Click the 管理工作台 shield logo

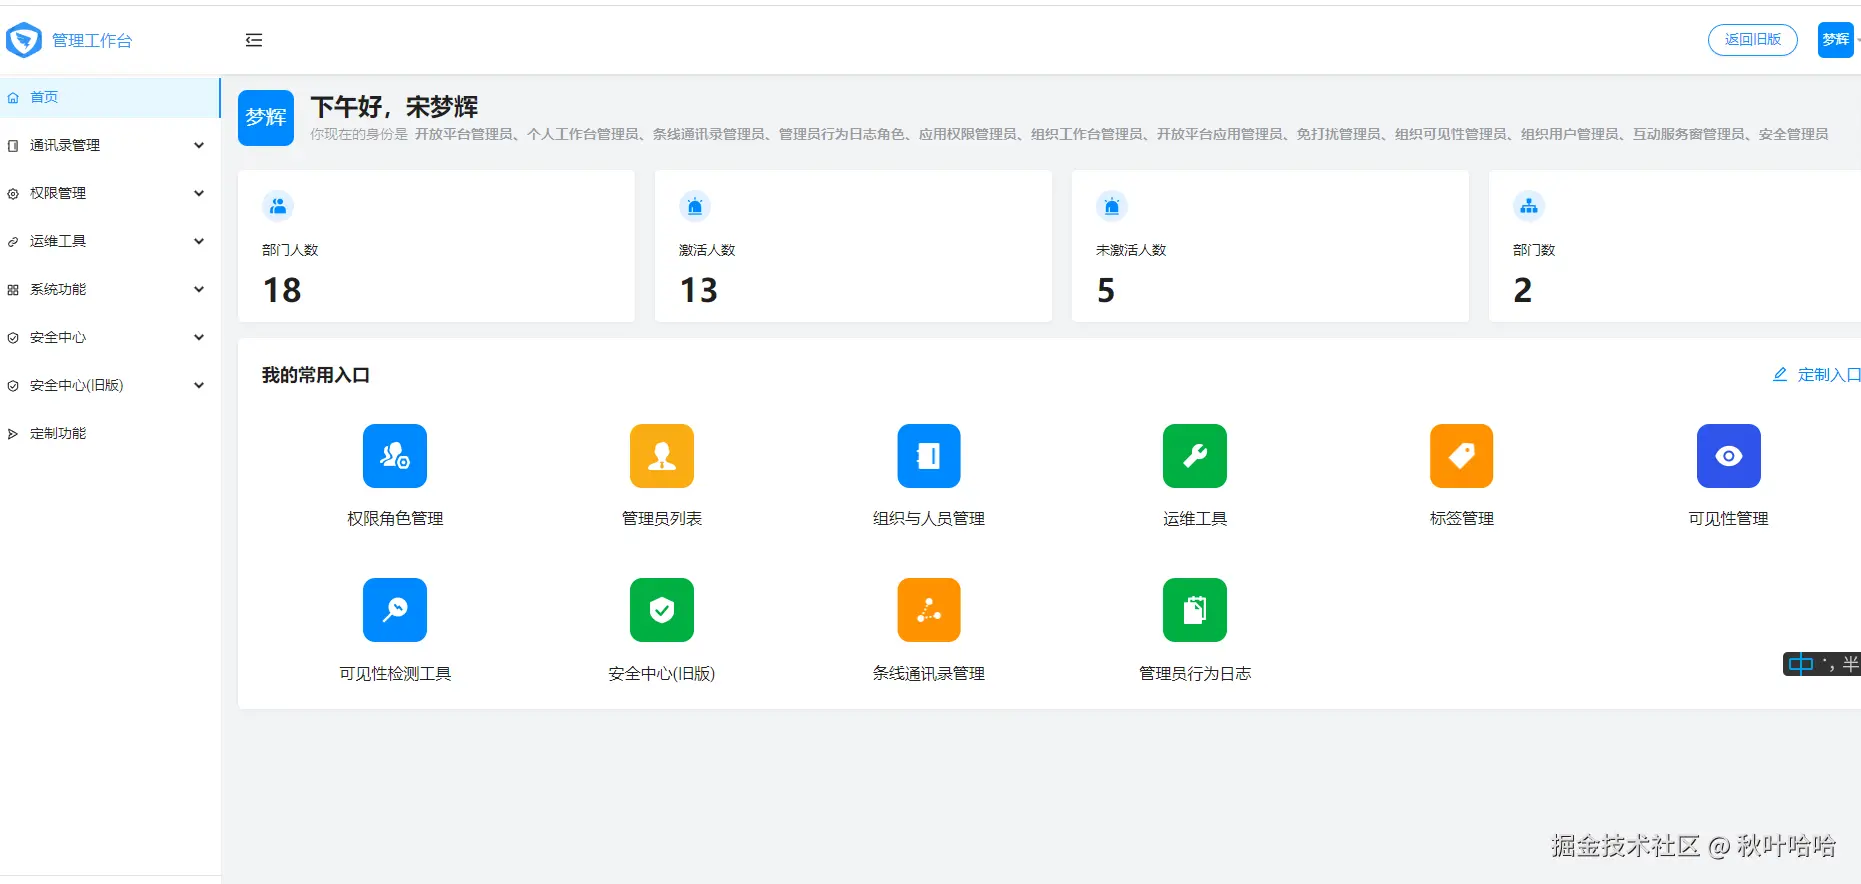click(x=24, y=40)
